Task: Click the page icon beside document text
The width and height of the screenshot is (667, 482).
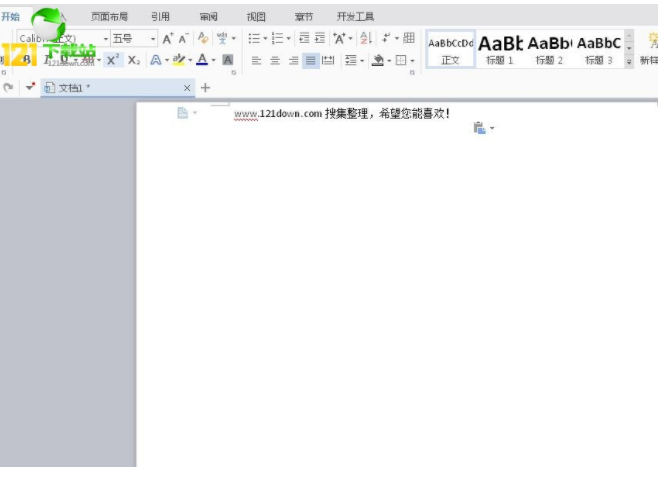Action: (x=182, y=113)
